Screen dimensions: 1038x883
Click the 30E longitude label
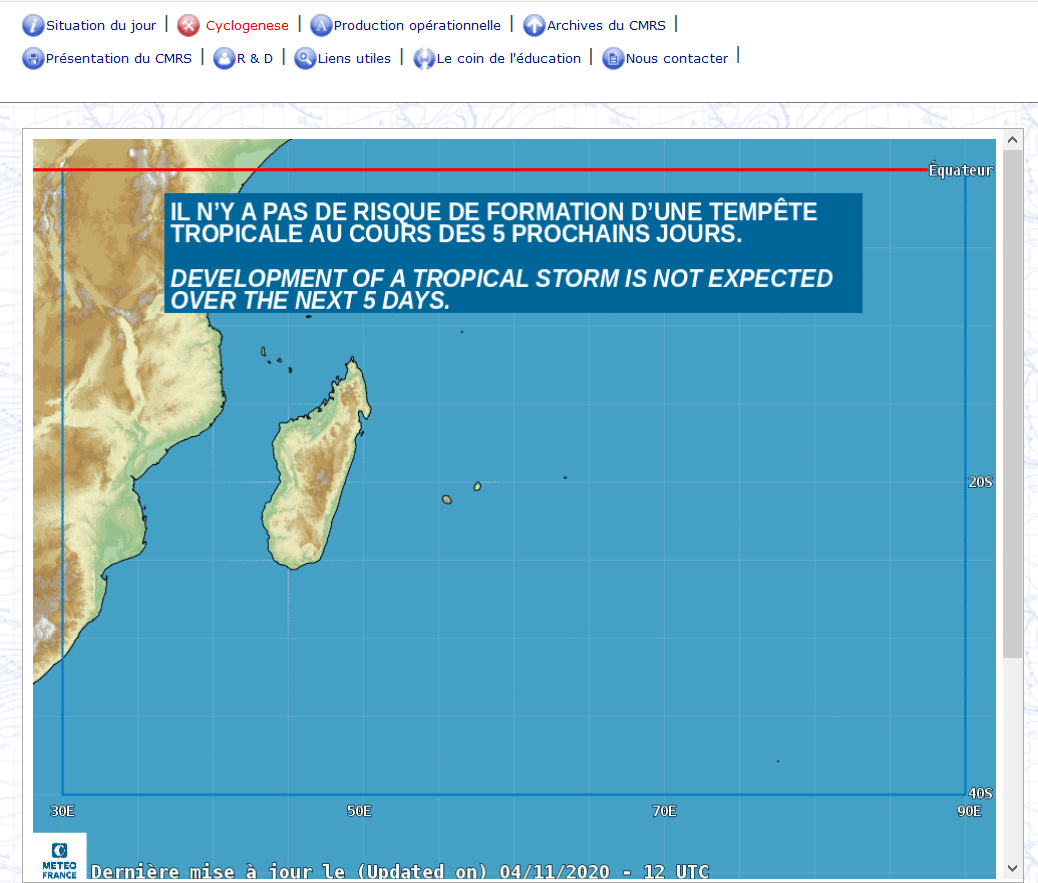tap(63, 811)
